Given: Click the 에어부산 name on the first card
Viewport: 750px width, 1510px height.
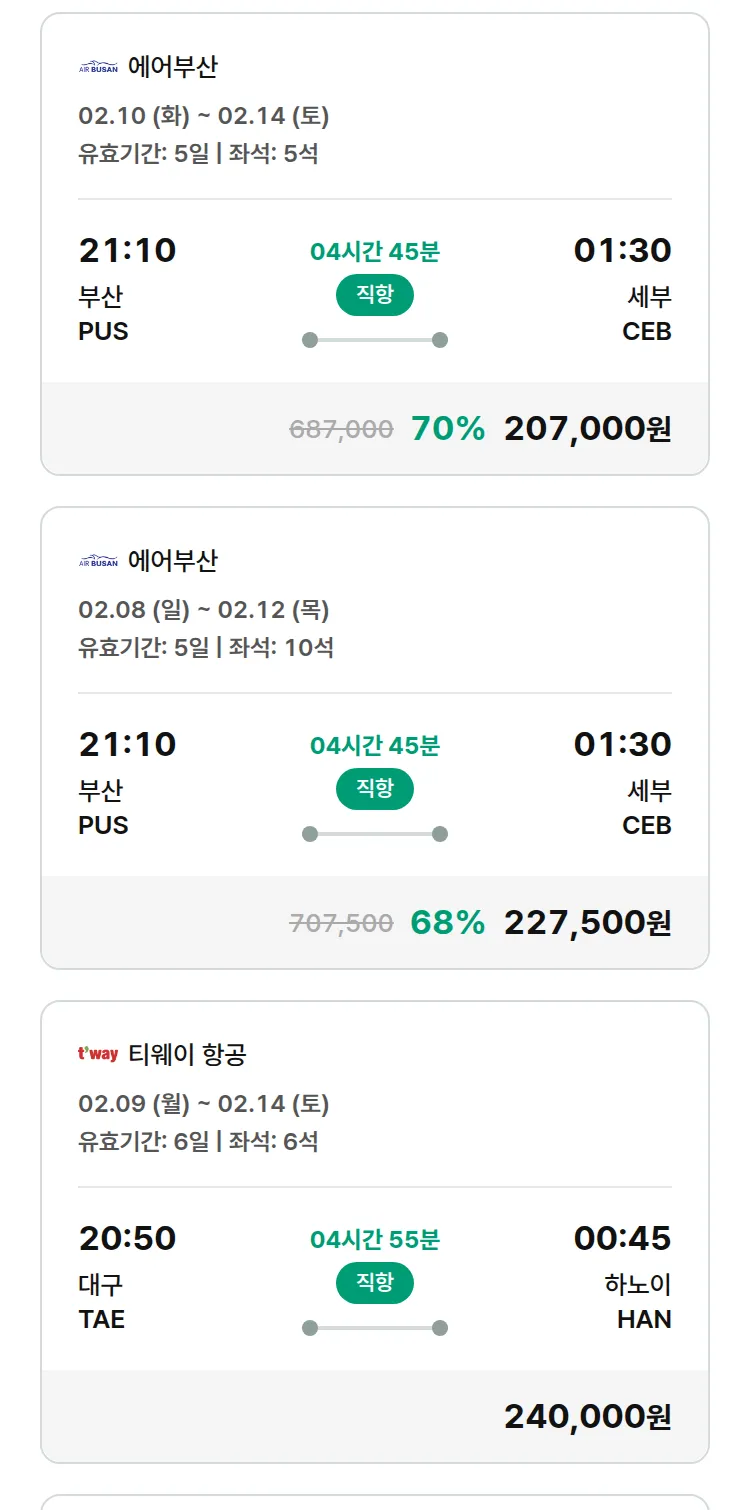Looking at the screenshot, I should 173,67.
